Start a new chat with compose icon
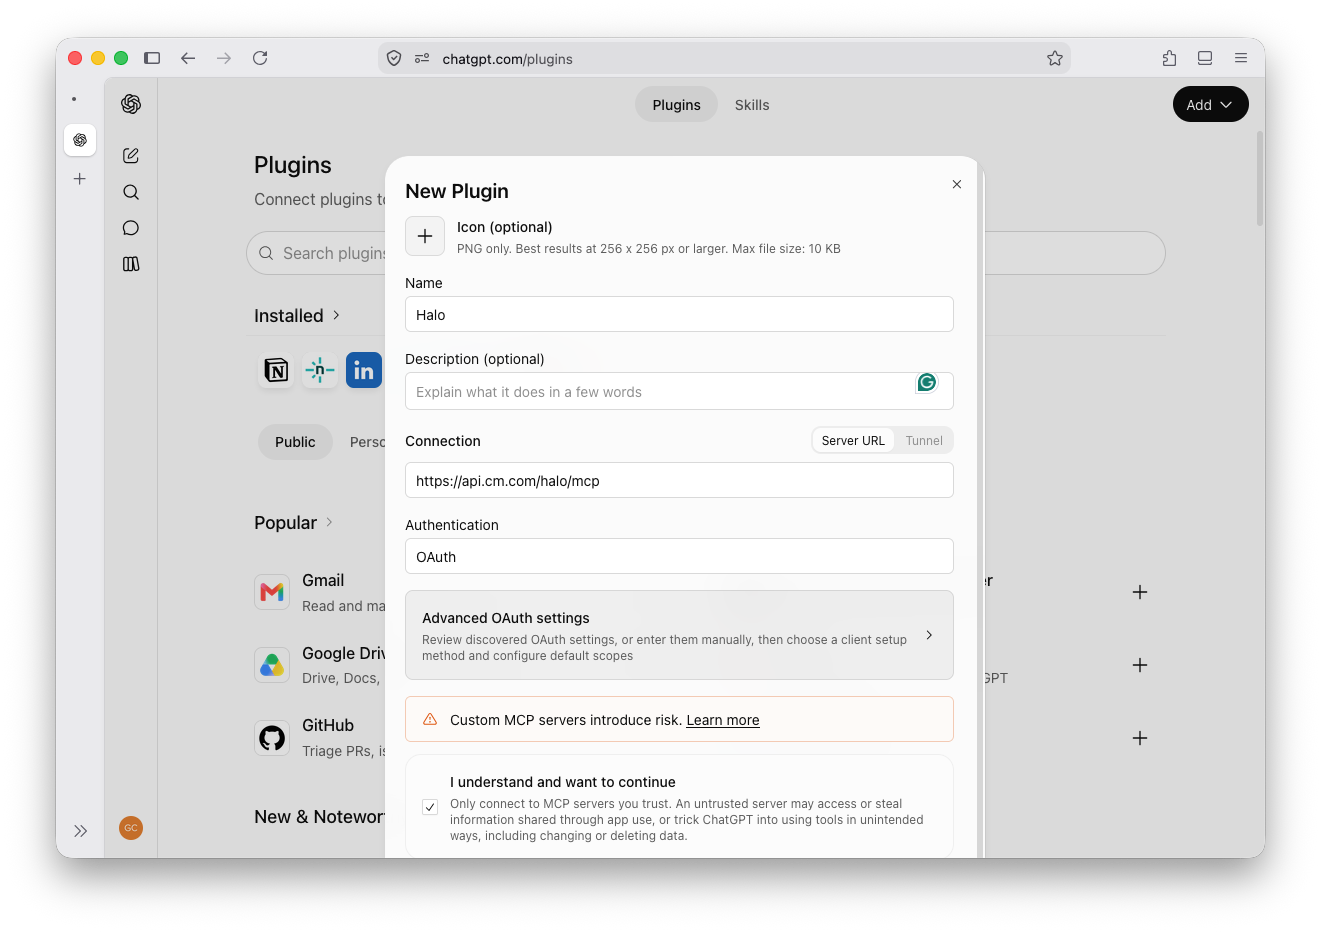Screen dimensions: 1321x932 coord(131,156)
